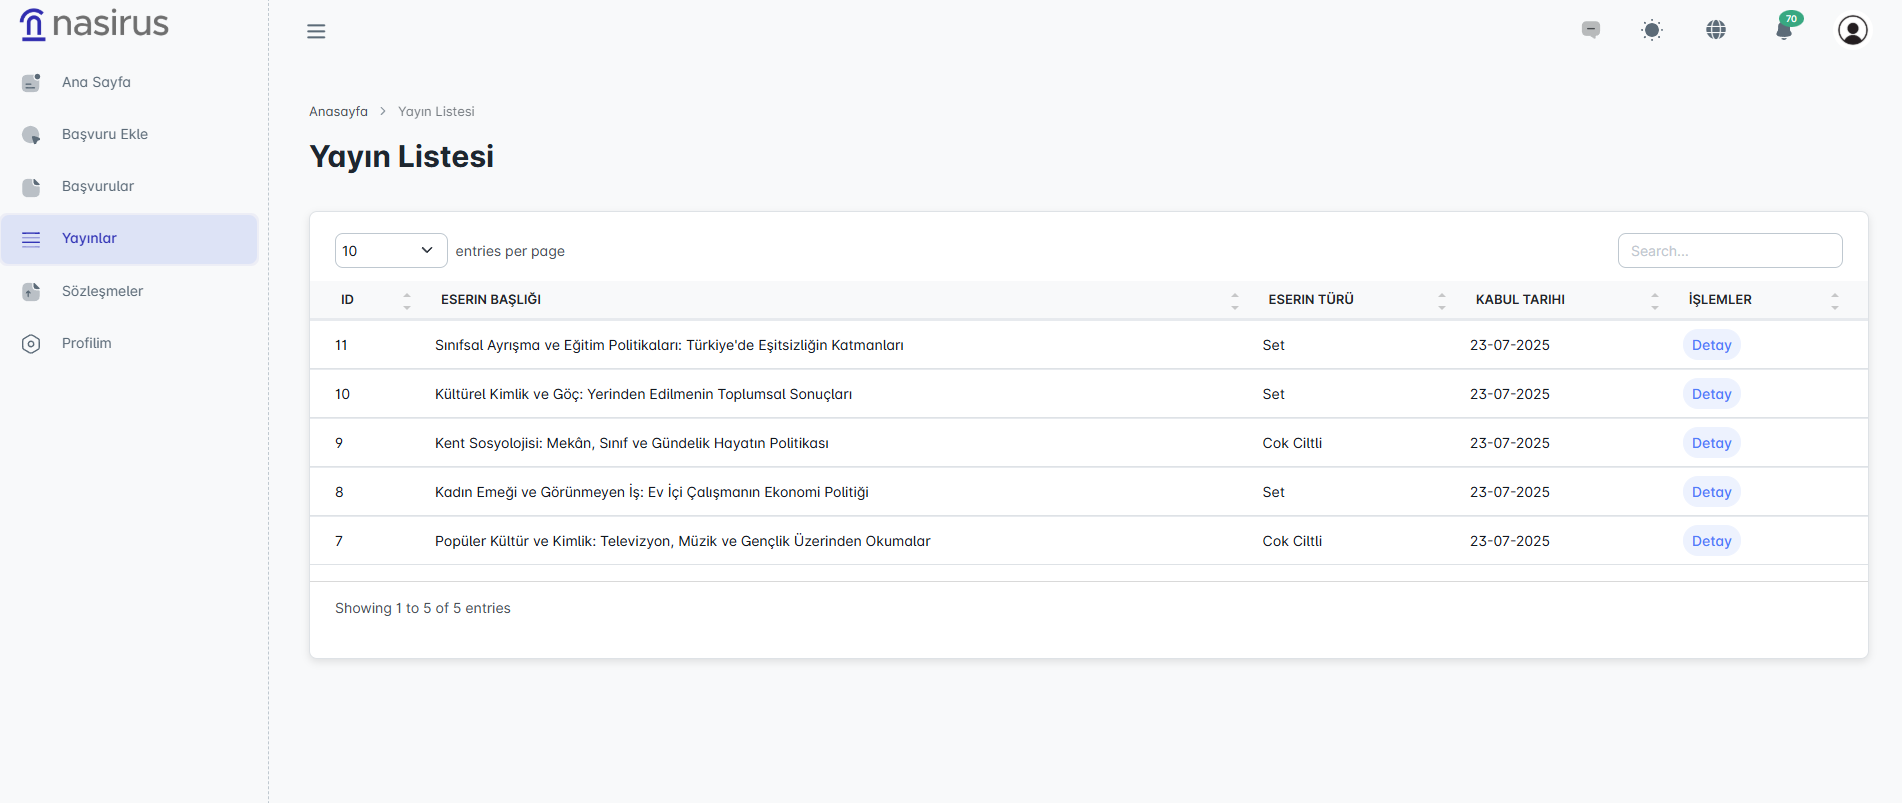Image resolution: width=1902 pixels, height=803 pixels.
Task: Focus the table Search field
Action: tap(1729, 251)
